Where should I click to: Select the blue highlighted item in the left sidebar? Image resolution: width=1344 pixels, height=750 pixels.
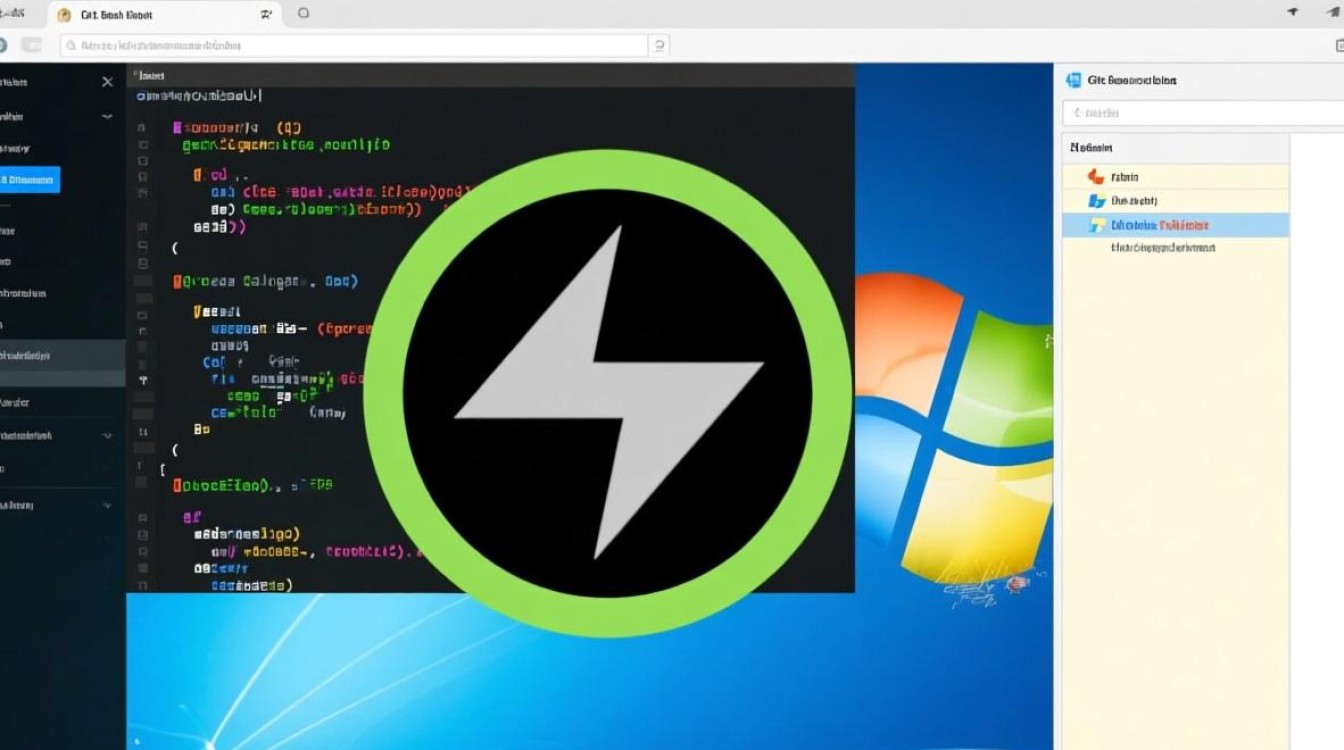[x=30, y=180]
